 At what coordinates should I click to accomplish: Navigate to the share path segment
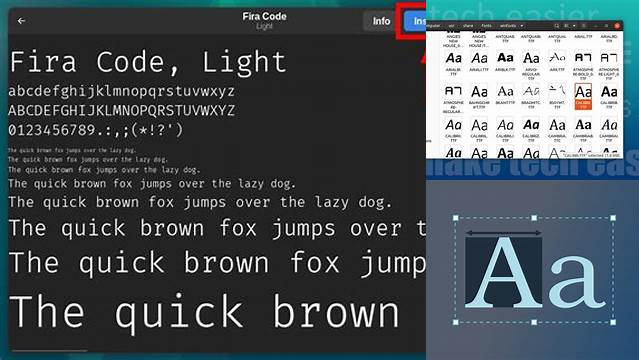468,26
